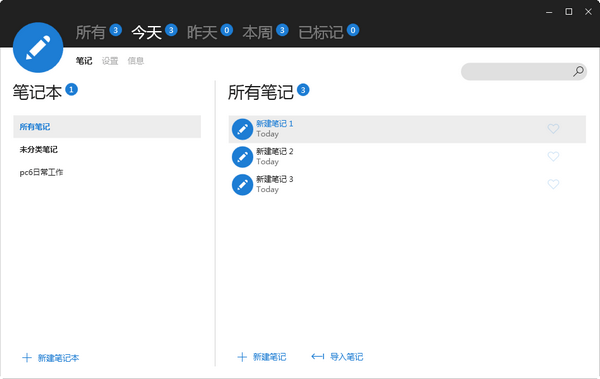Viewport: 600px width, 379px height.
Task: Select 所有笔记 in notebook list
Action: pyautogui.click(x=107, y=127)
